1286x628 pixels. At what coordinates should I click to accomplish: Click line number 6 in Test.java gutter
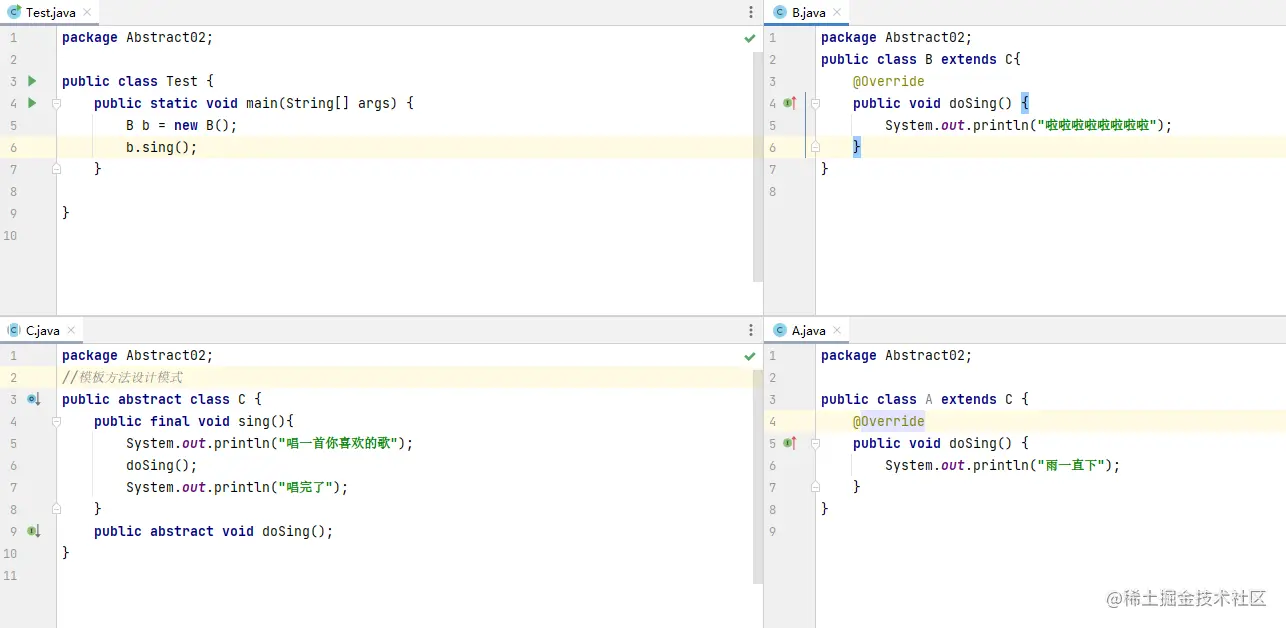12,147
